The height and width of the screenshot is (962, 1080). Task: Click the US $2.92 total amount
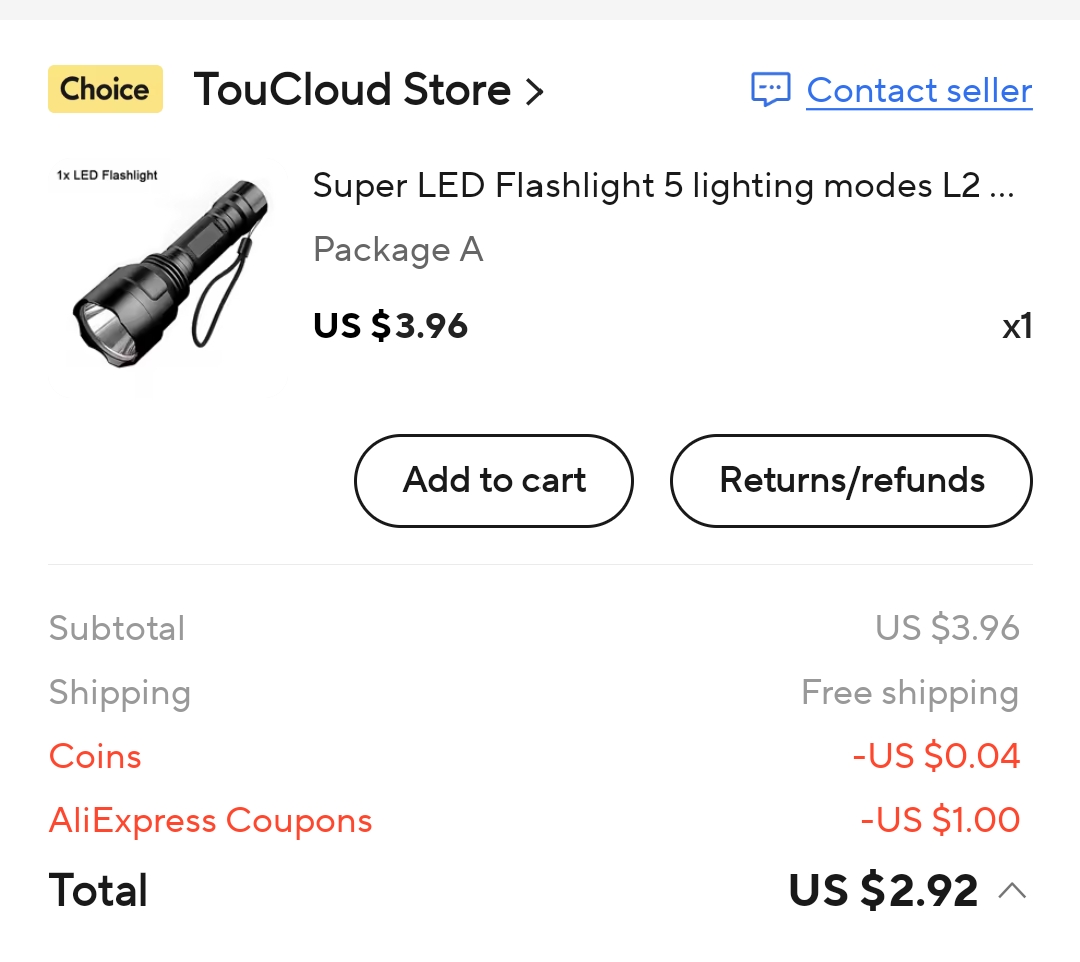click(883, 890)
